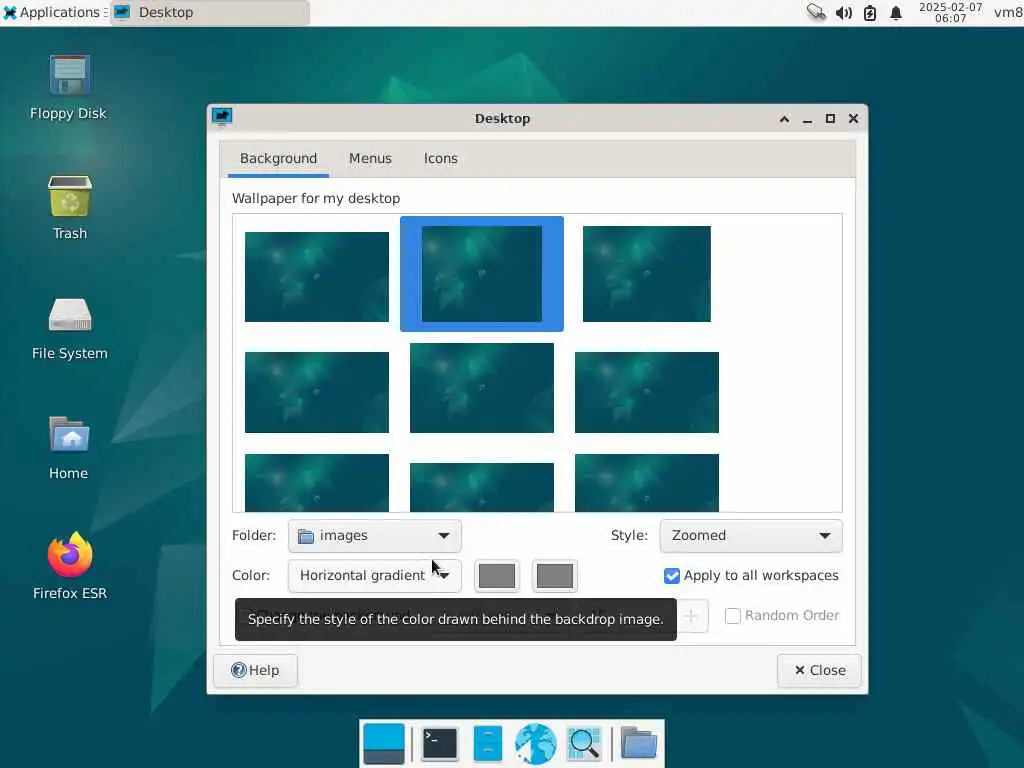1024x768 pixels.
Task: Switch to the Background tab
Action: 278,159
